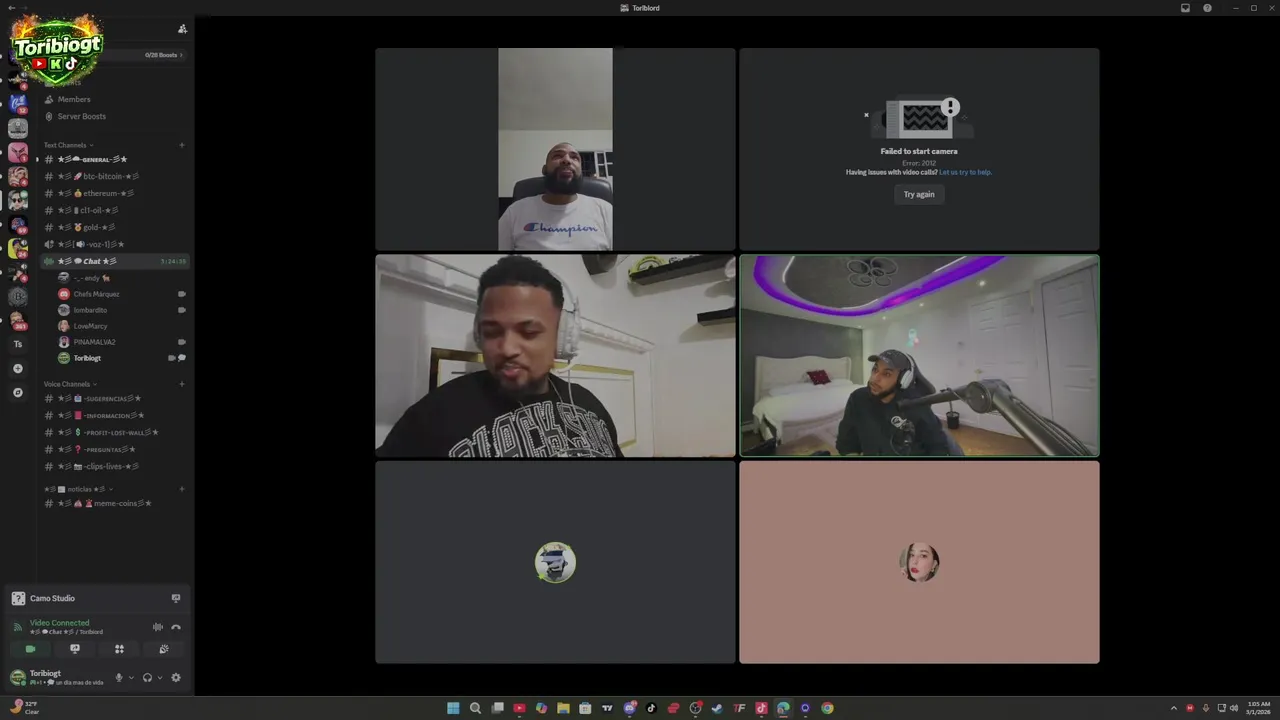Toggle noise suppression waveform icon
Screen dimensions: 1280x720
pyautogui.click(x=157, y=627)
